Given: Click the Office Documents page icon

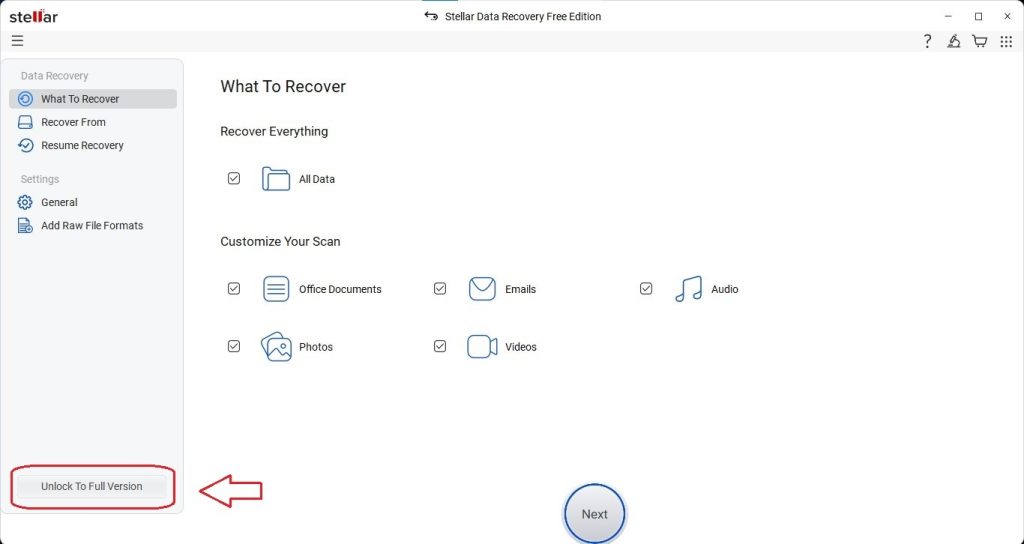Looking at the screenshot, I should point(276,289).
